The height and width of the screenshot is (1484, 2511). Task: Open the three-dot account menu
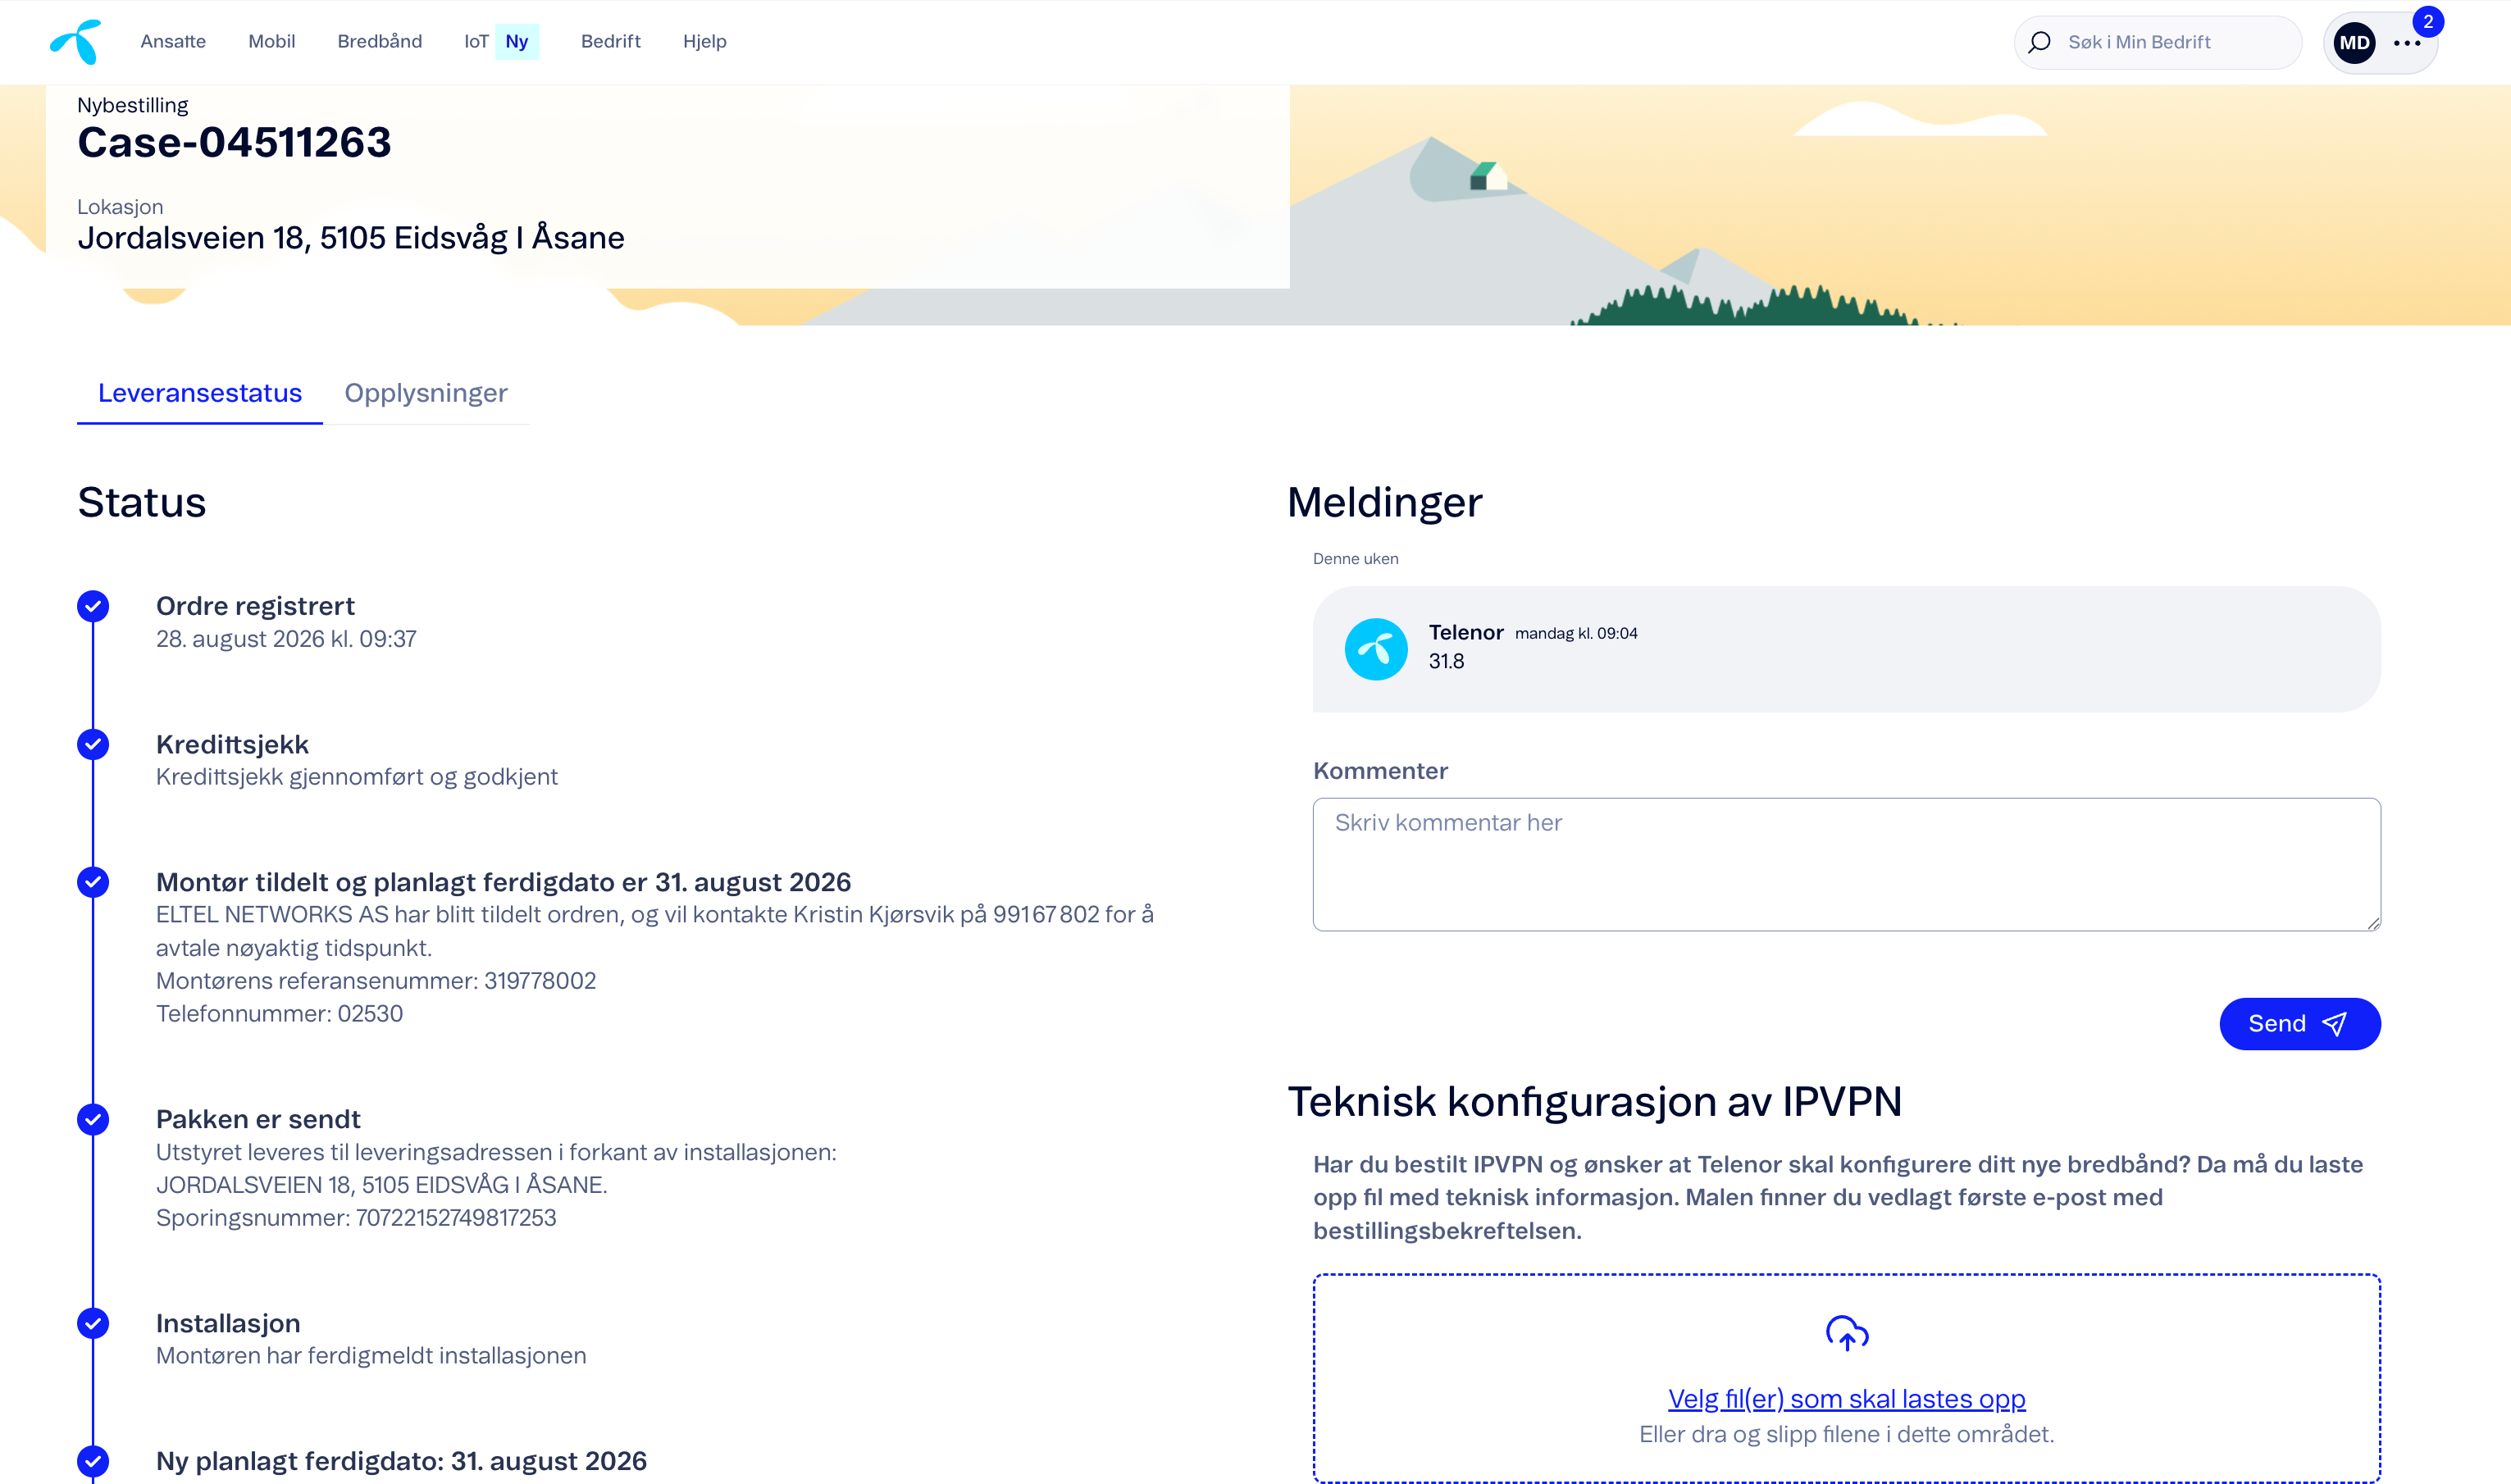point(2407,43)
